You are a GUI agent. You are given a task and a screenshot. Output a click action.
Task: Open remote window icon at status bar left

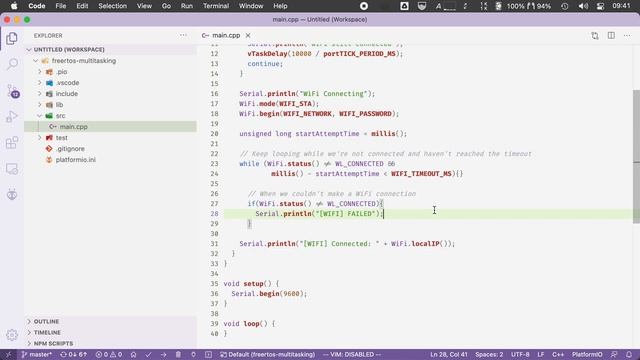coord(8,354)
